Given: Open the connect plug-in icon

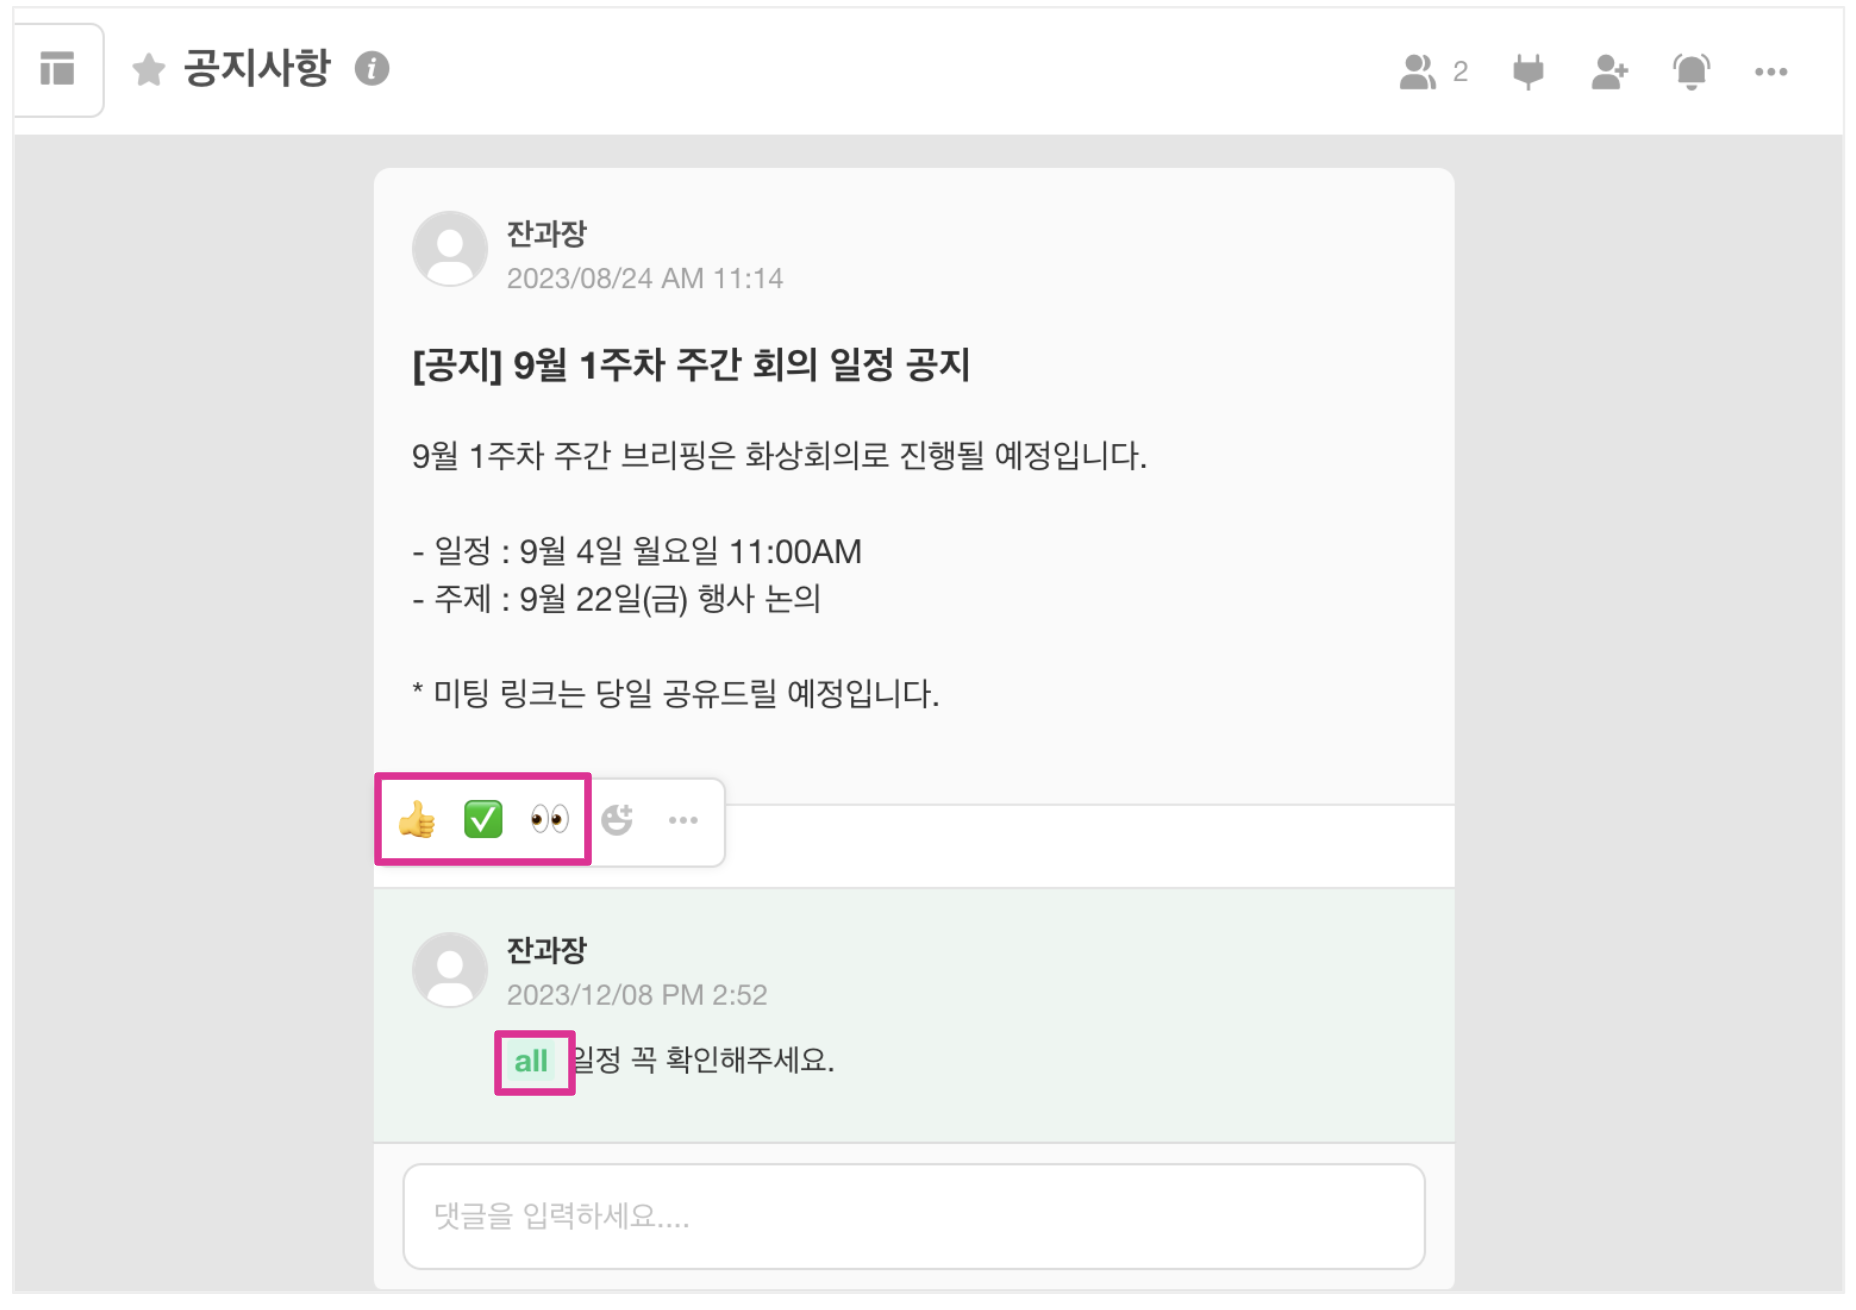Looking at the screenshot, I should click(1528, 72).
